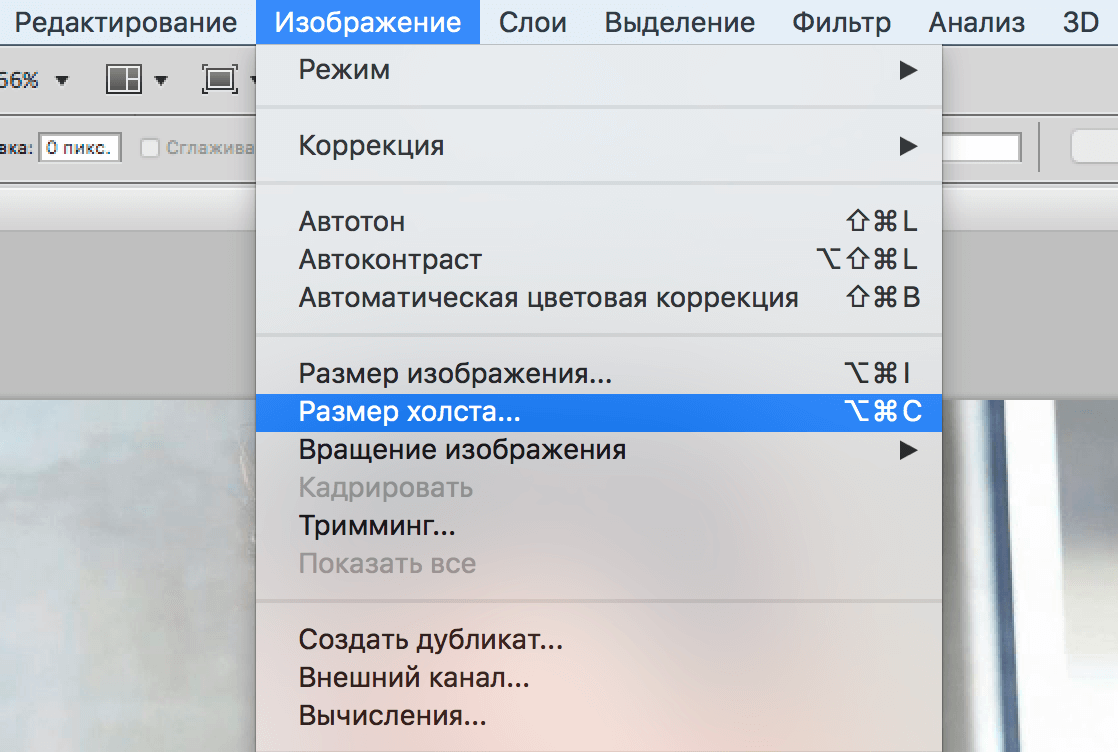
Task: Expand the Вращение изображения submenu
Action: (462, 450)
